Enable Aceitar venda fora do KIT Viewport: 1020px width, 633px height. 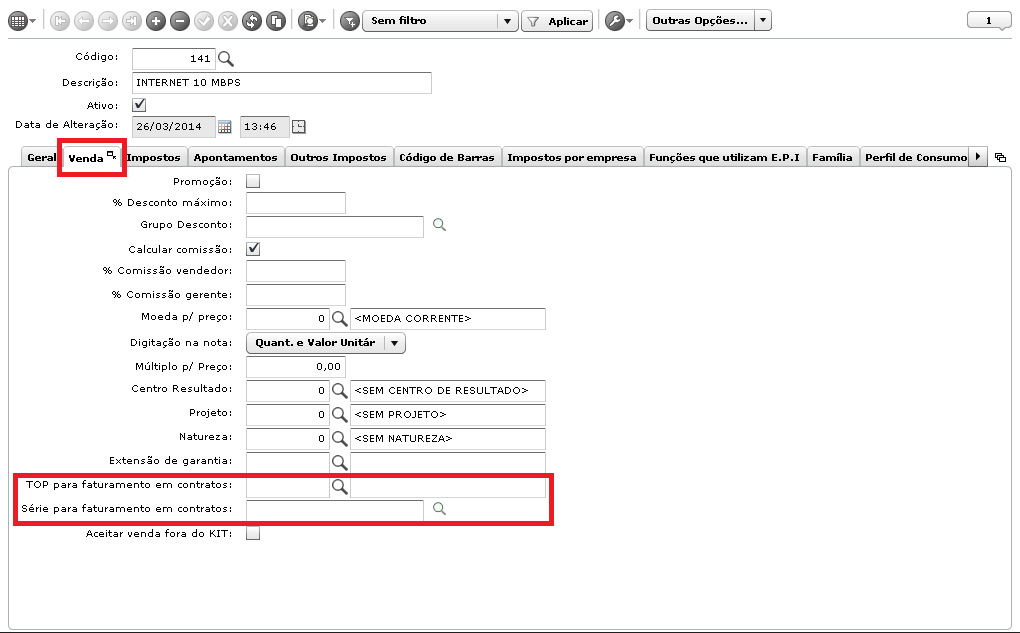point(253,533)
